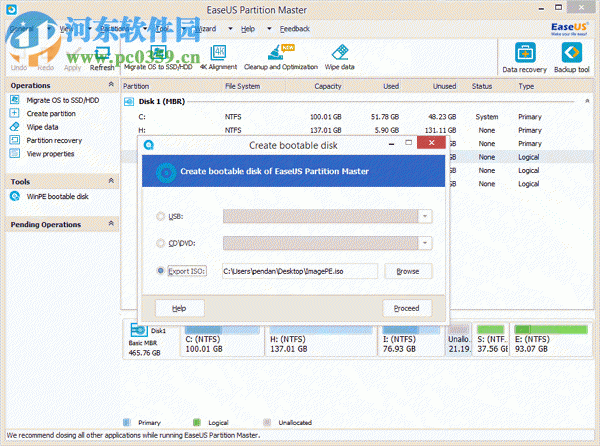600x446 pixels.
Task: Sort by the Type column header
Action: click(x=526, y=86)
